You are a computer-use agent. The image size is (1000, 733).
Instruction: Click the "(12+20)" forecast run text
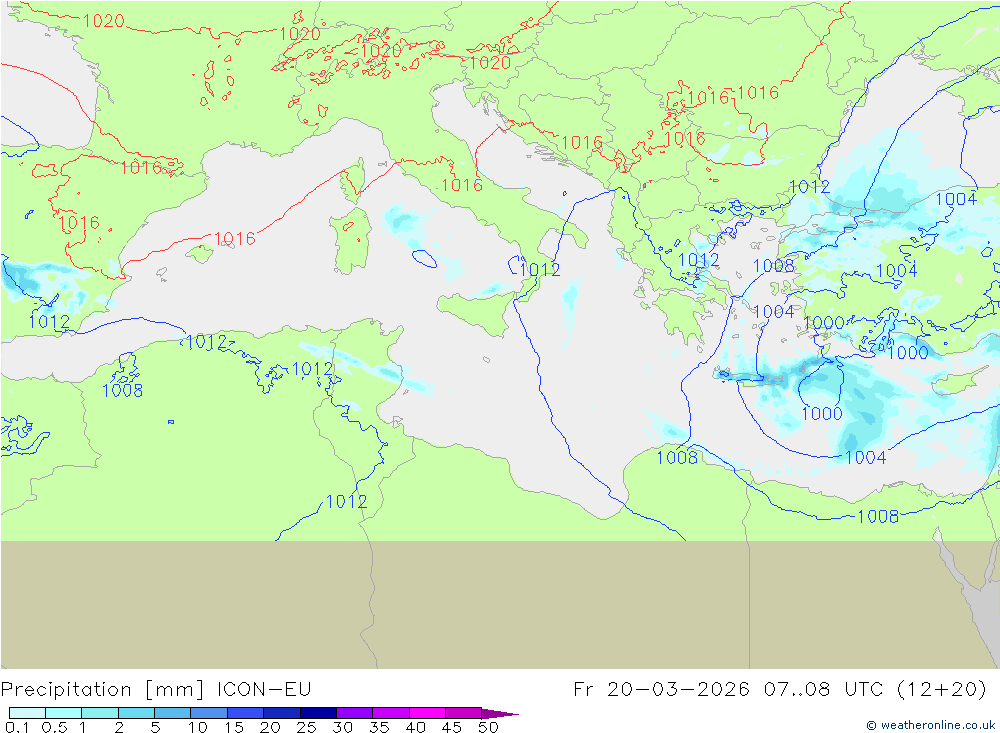941,690
